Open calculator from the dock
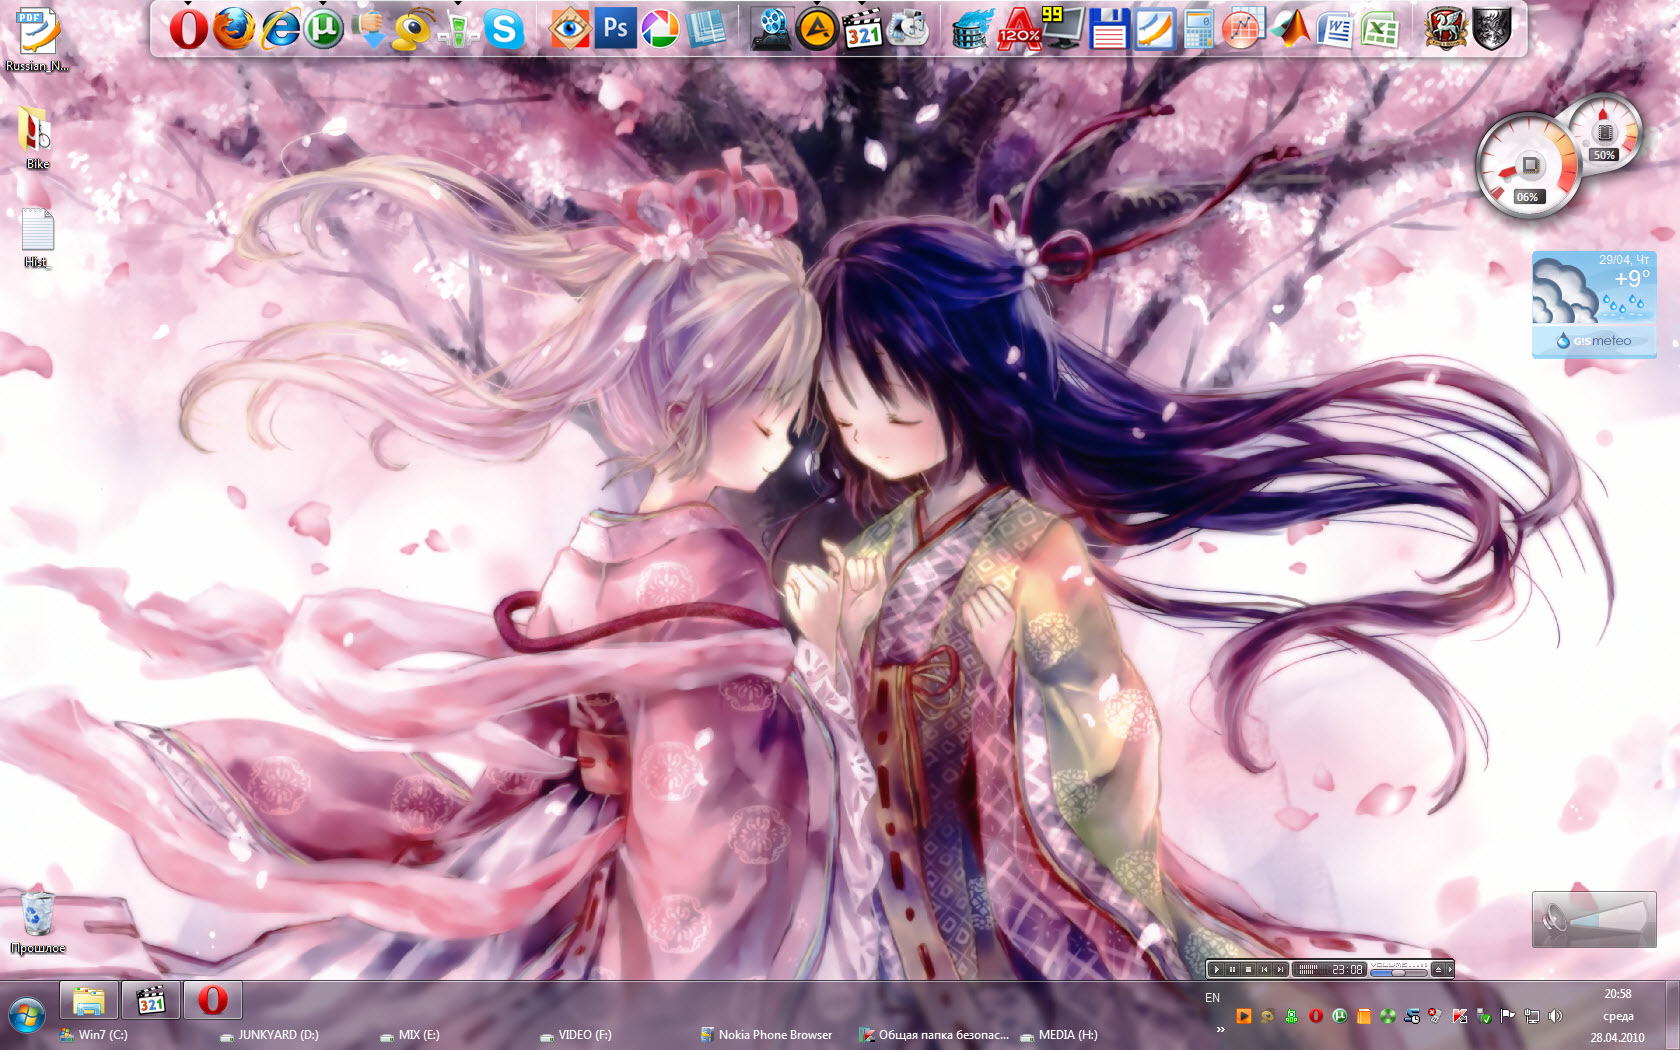Image resolution: width=1680 pixels, height=1050 pixels. (1198, 29)
